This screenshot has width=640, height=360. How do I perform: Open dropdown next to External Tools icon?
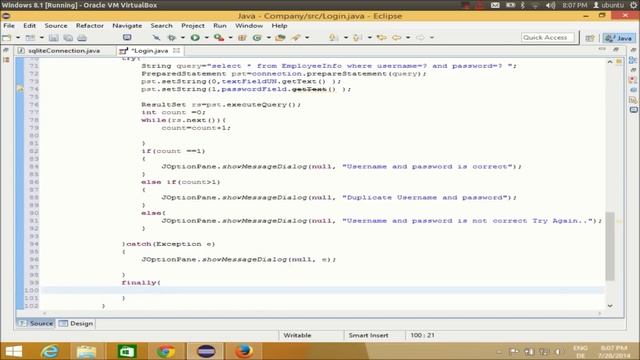click(x=230, y=38)
